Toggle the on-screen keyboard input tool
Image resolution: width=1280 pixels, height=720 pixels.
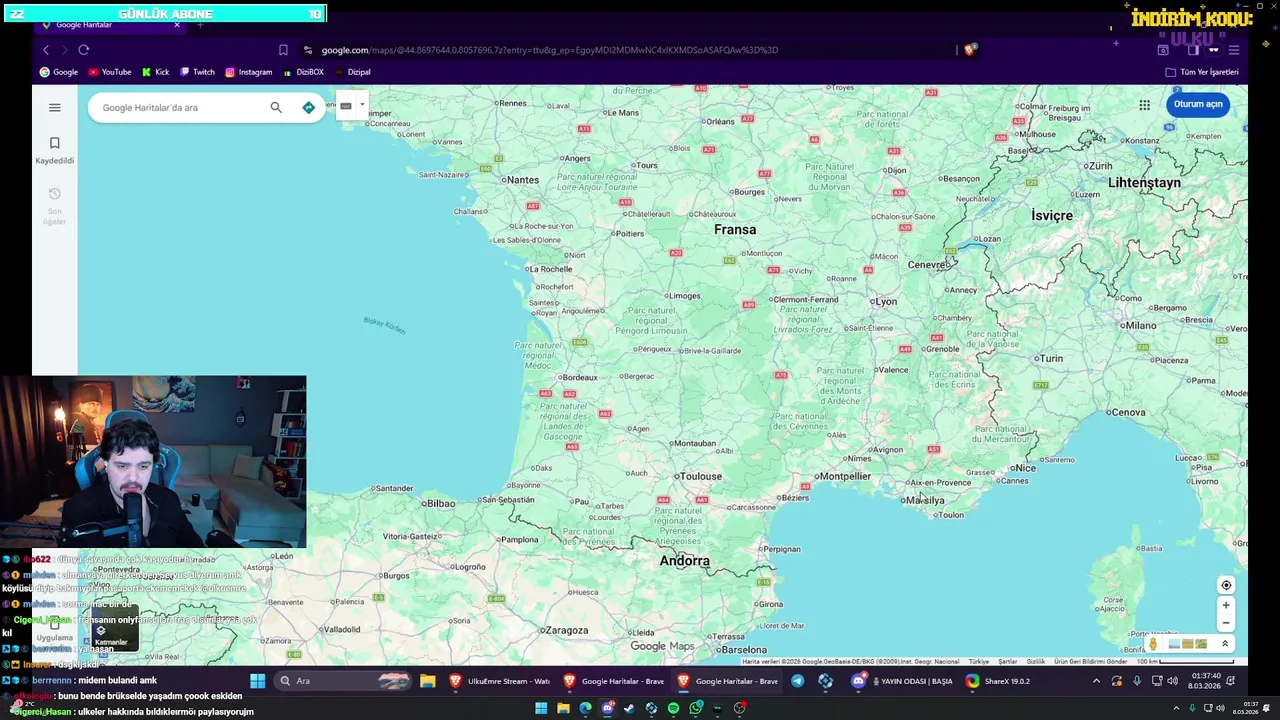(346, 105)
